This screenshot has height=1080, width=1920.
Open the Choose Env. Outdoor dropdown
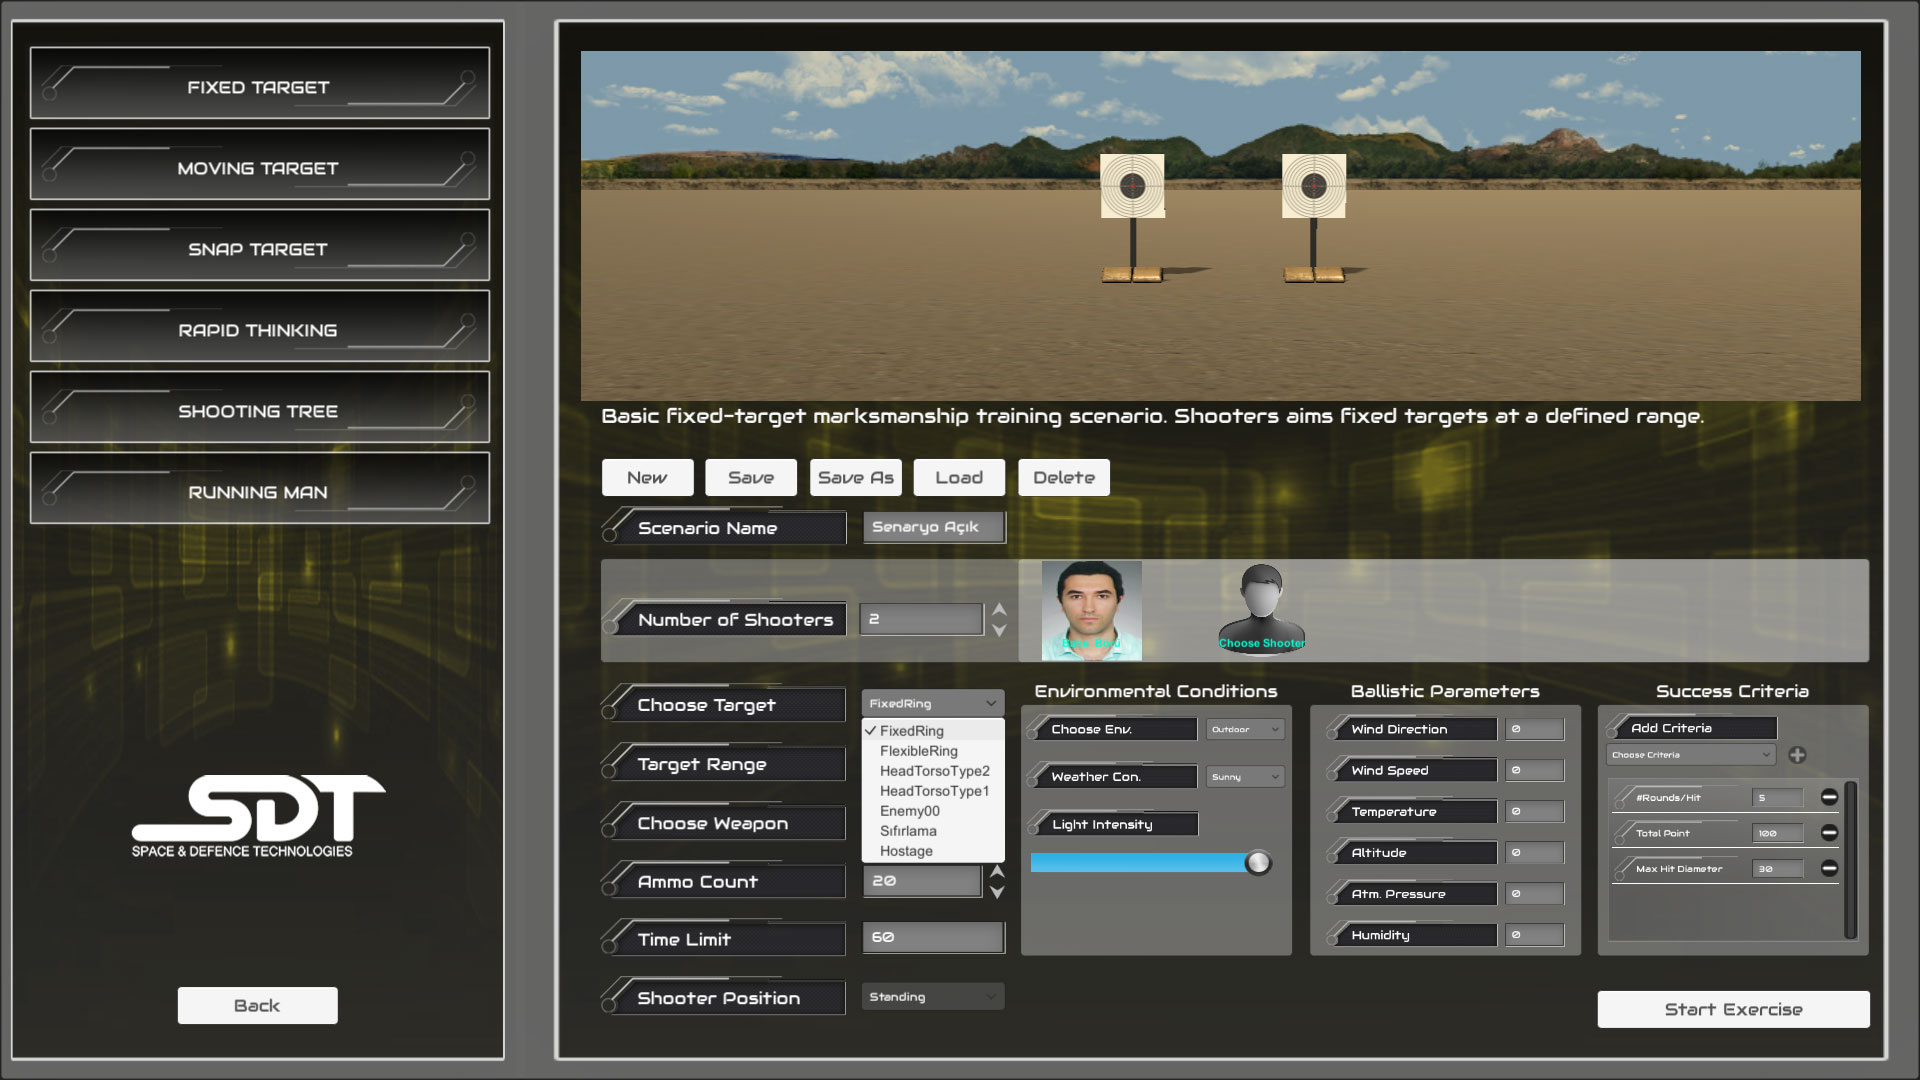(x=1245, y=729)
